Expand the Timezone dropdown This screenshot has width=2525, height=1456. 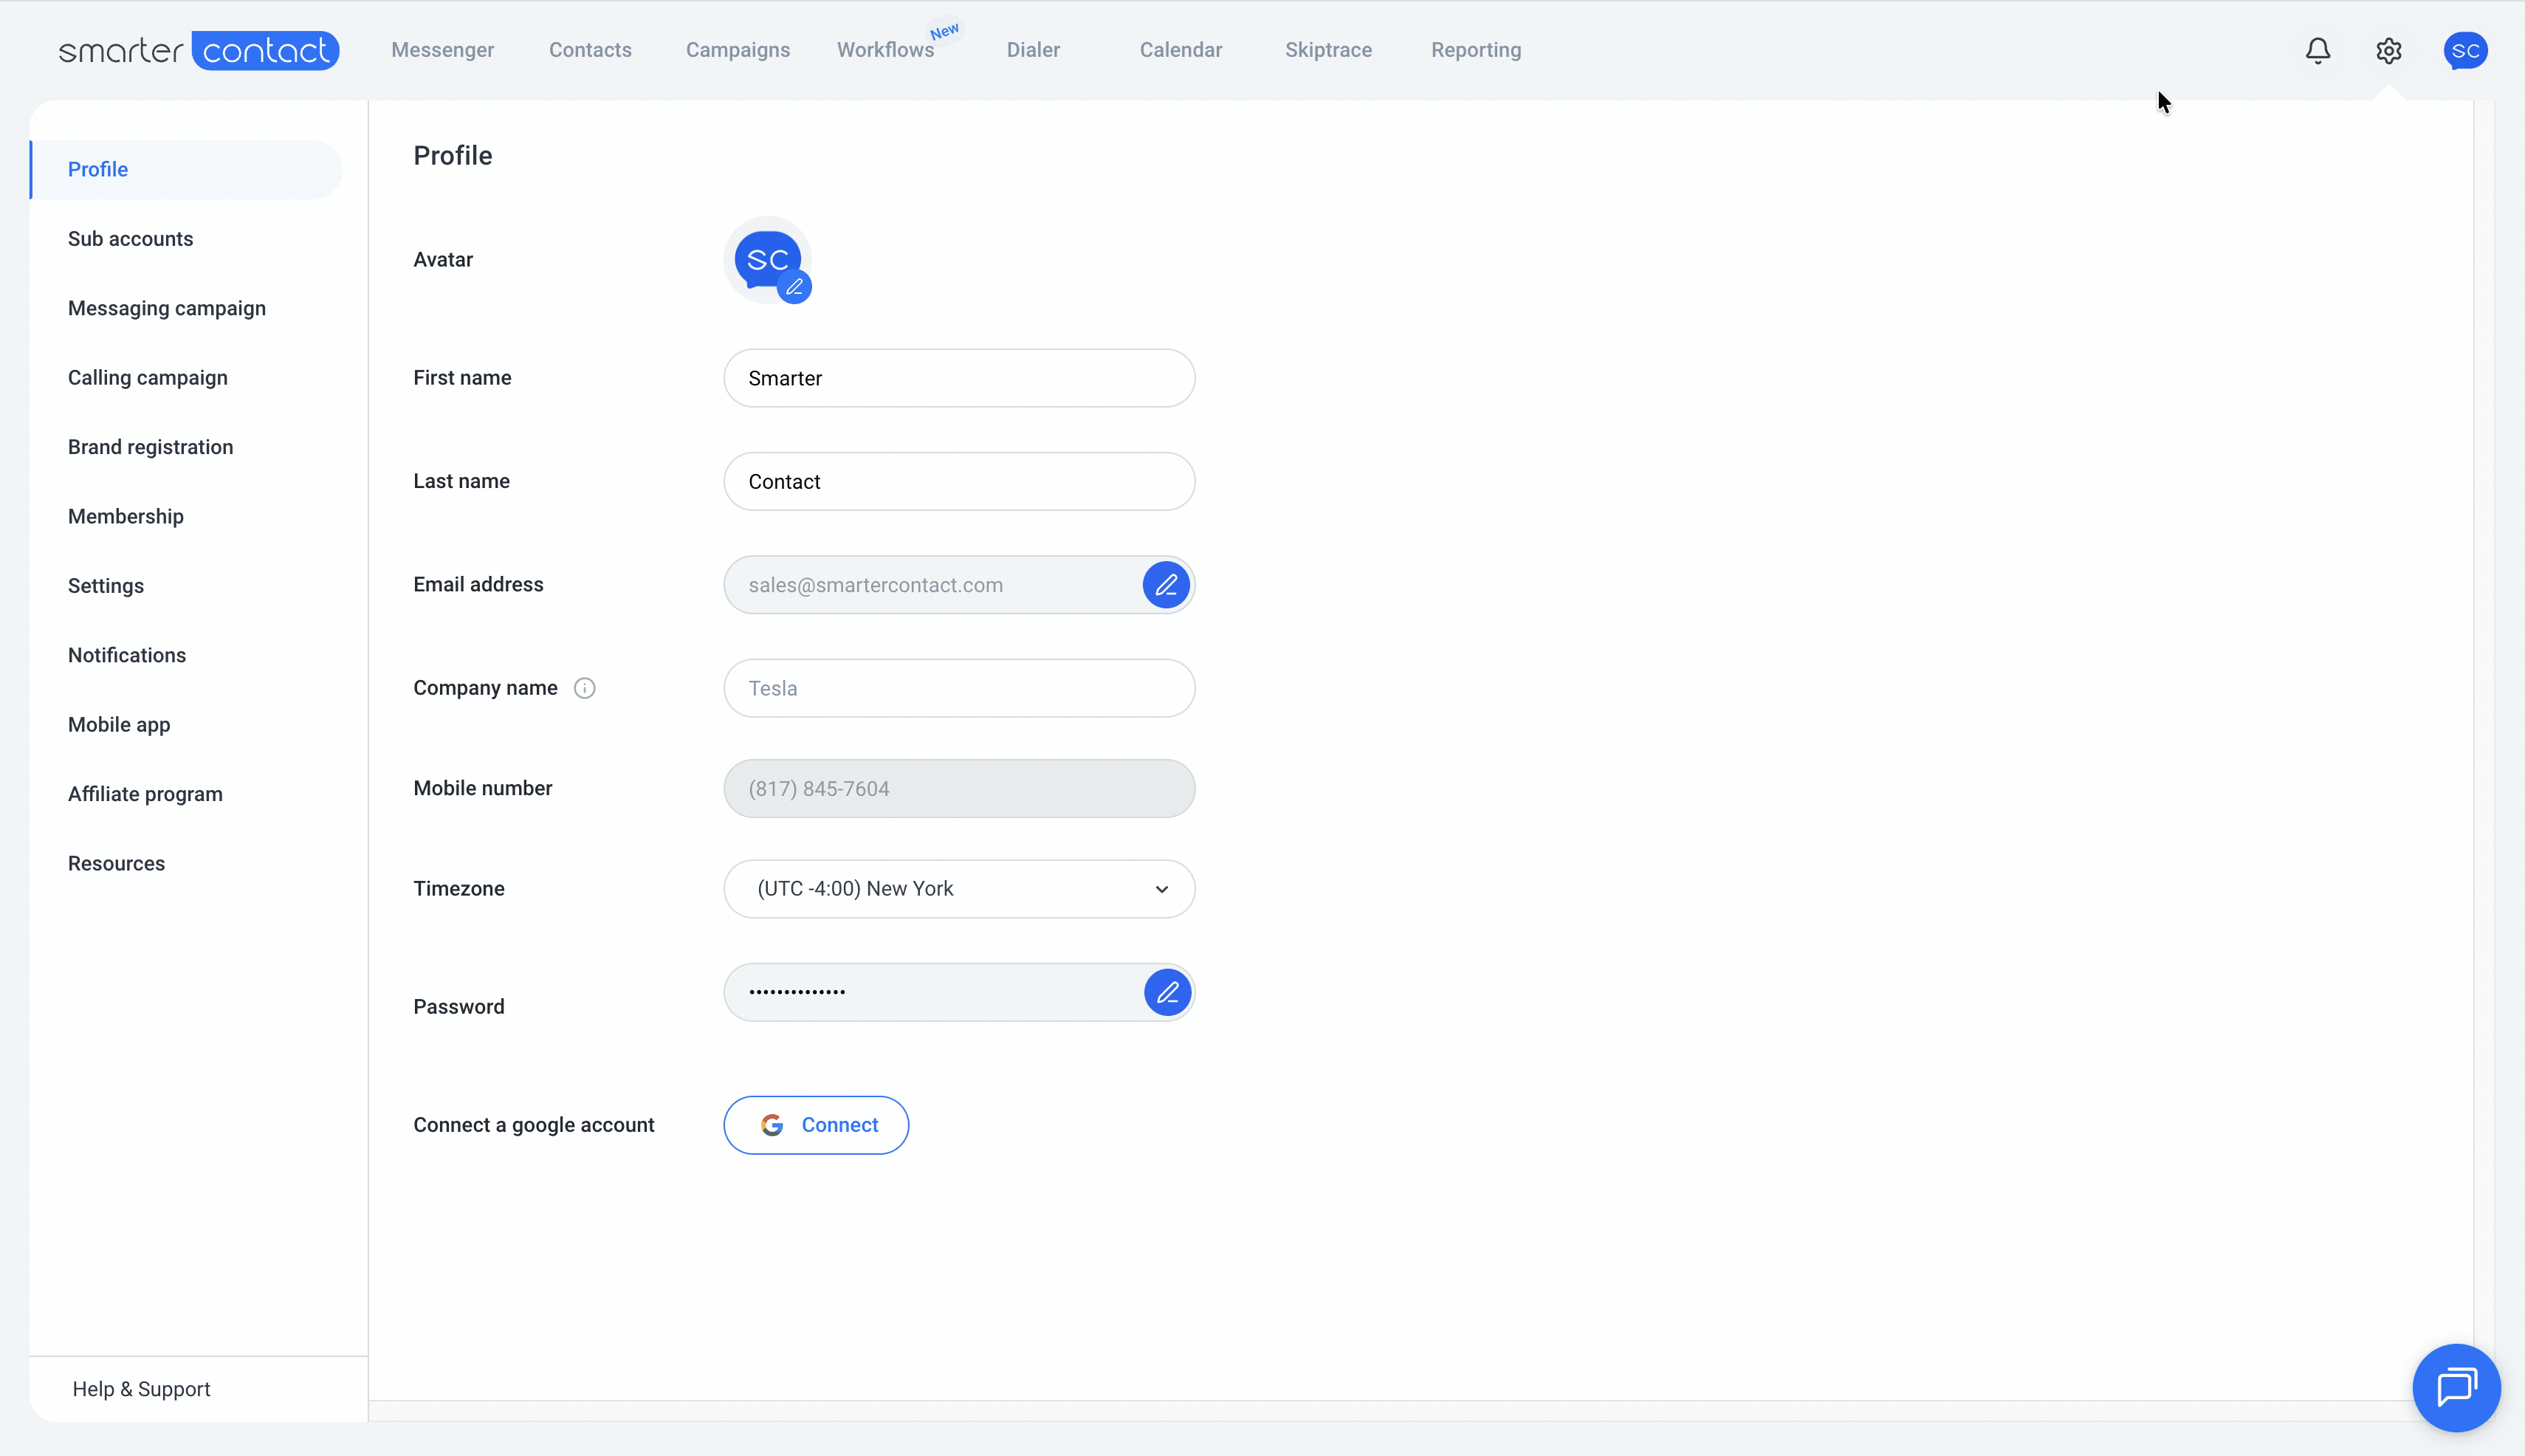(959, 889)
